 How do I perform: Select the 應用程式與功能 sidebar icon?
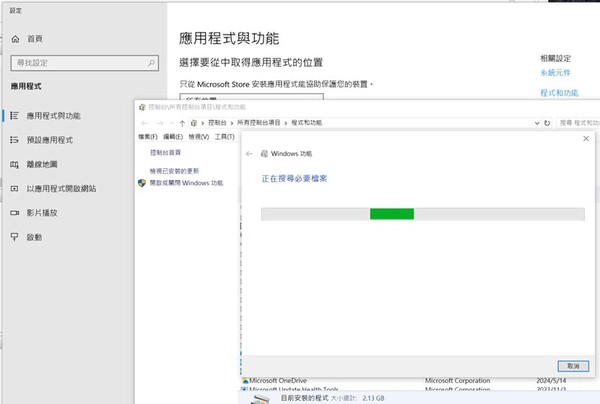15,116
